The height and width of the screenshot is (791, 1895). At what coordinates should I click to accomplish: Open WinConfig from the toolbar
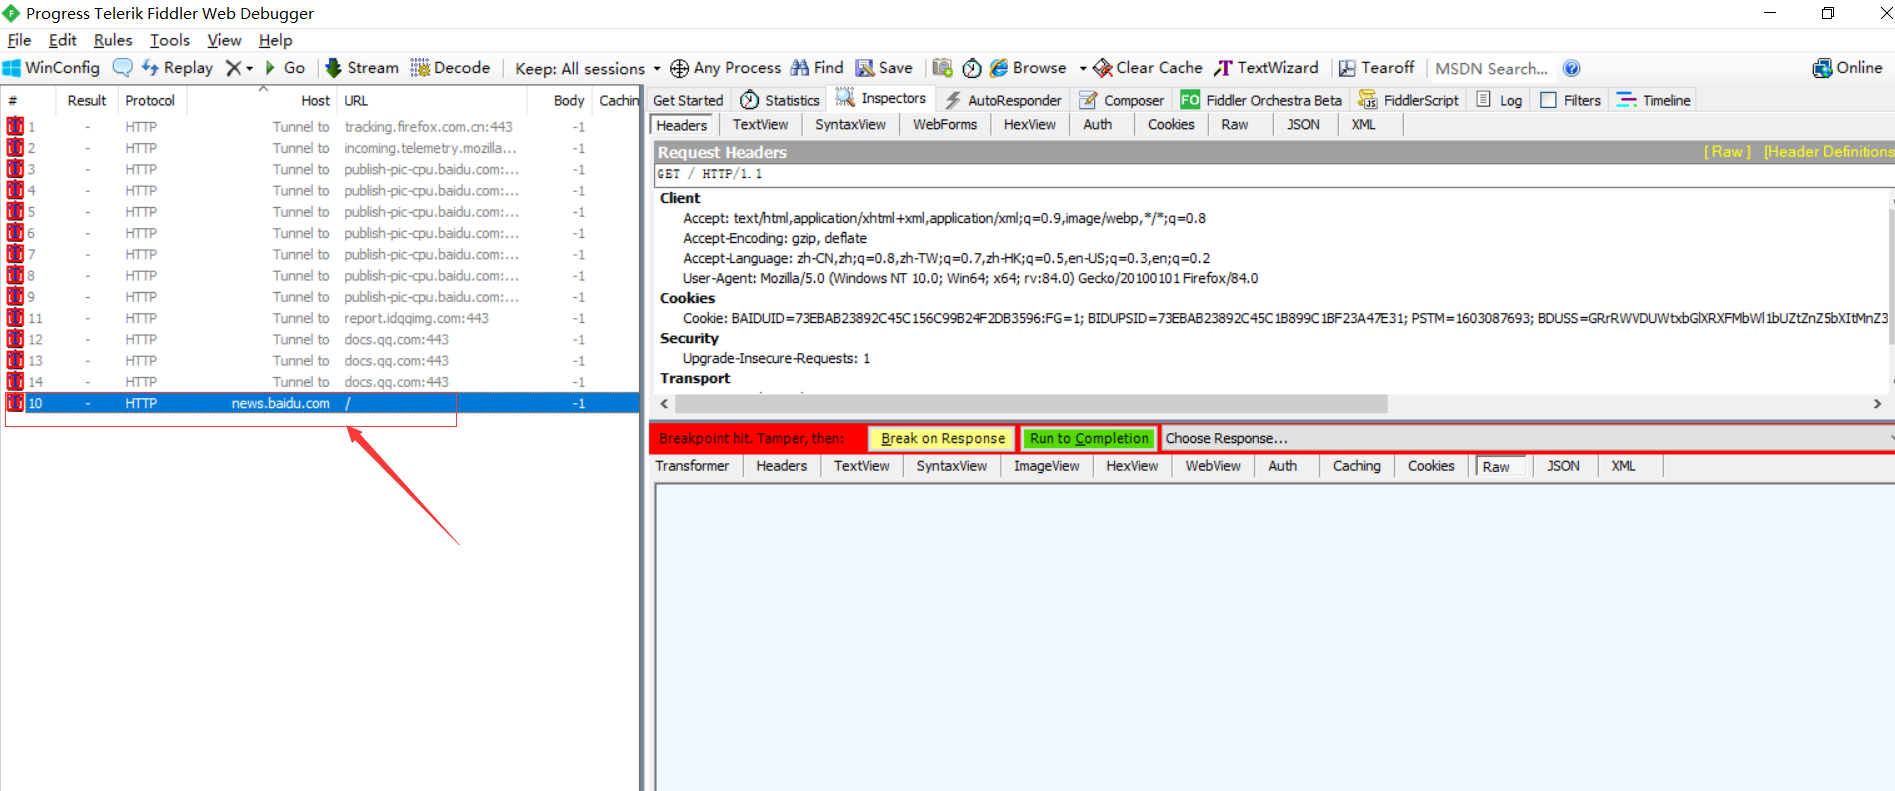[x=51, y=68]
